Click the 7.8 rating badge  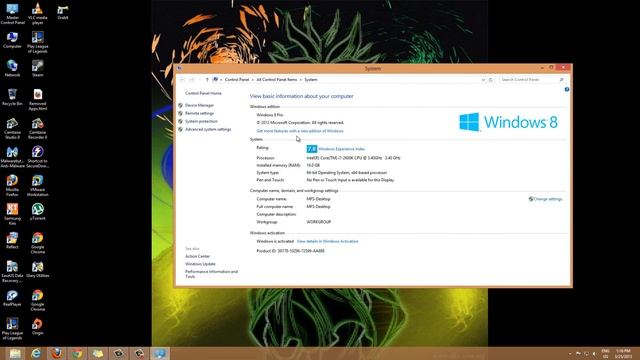[311, 149]
